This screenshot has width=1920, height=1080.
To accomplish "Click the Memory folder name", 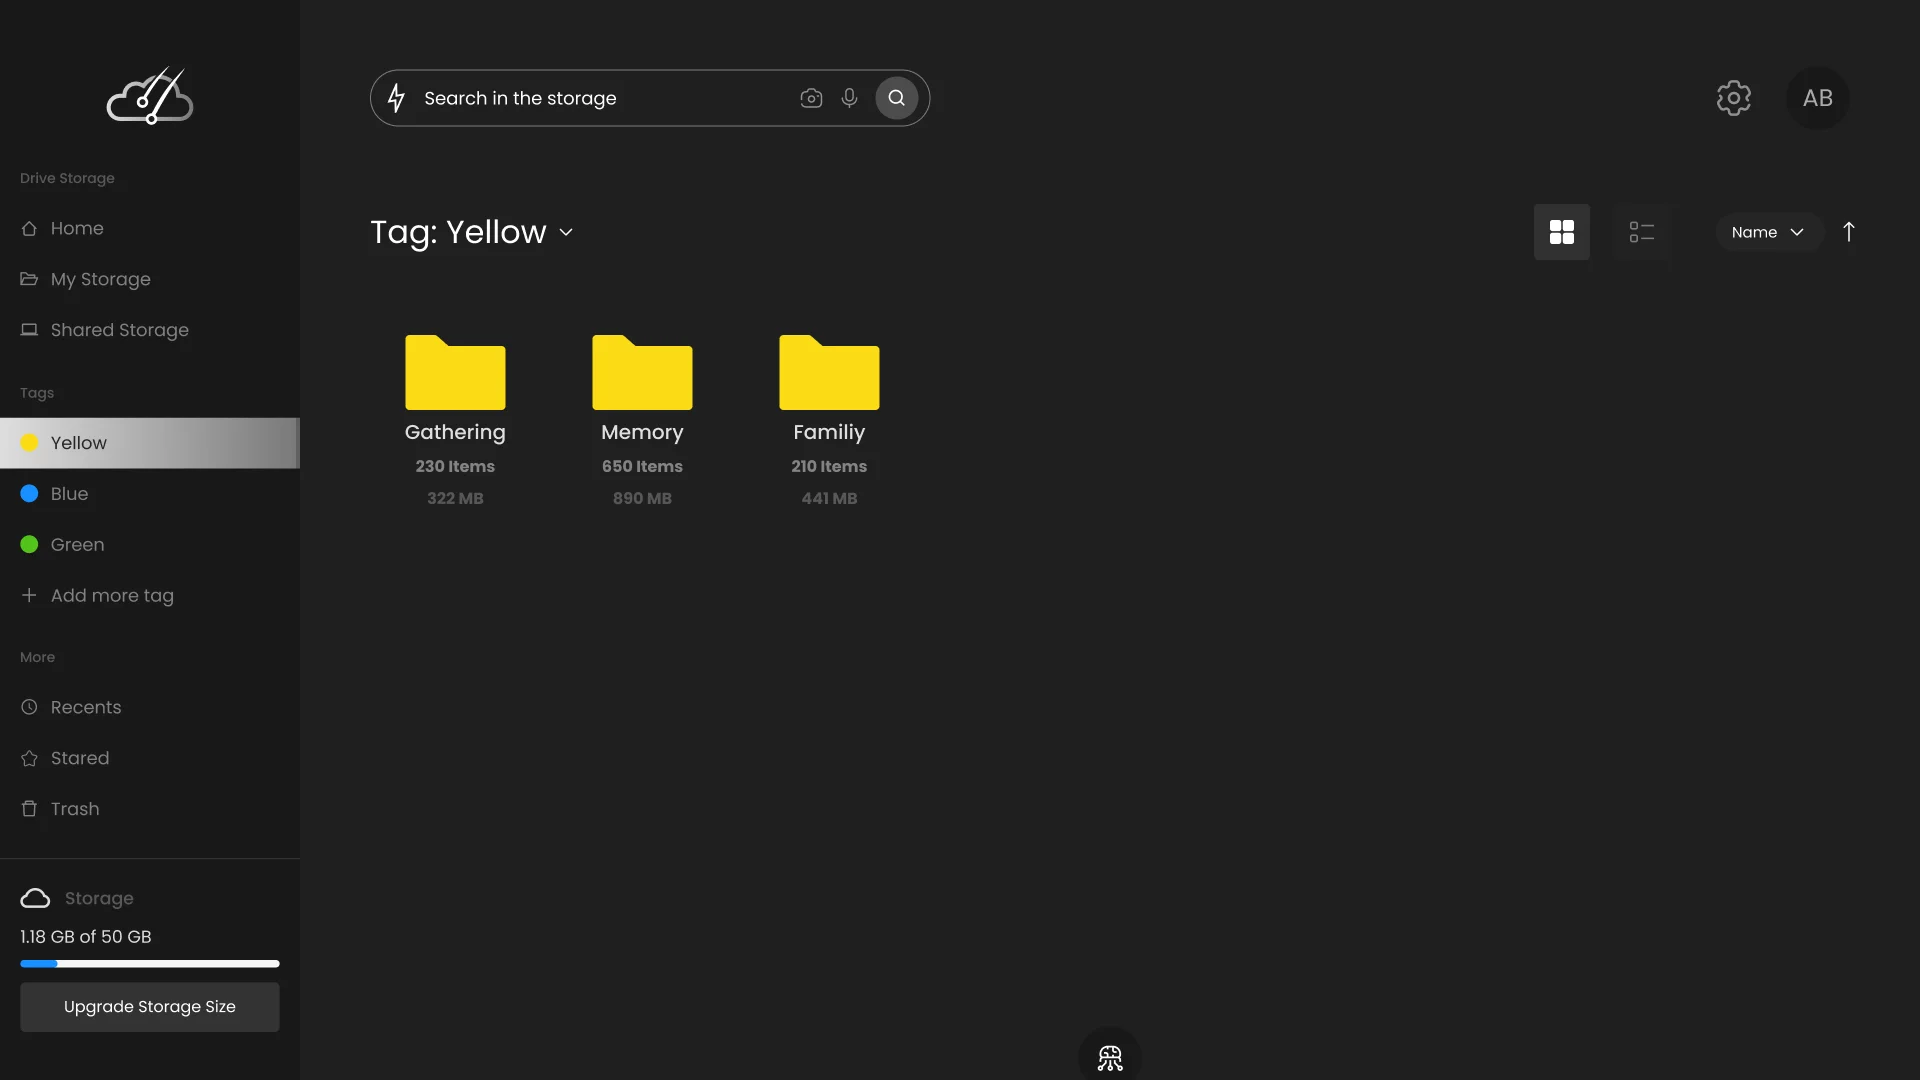I will (x=642, y=432).
